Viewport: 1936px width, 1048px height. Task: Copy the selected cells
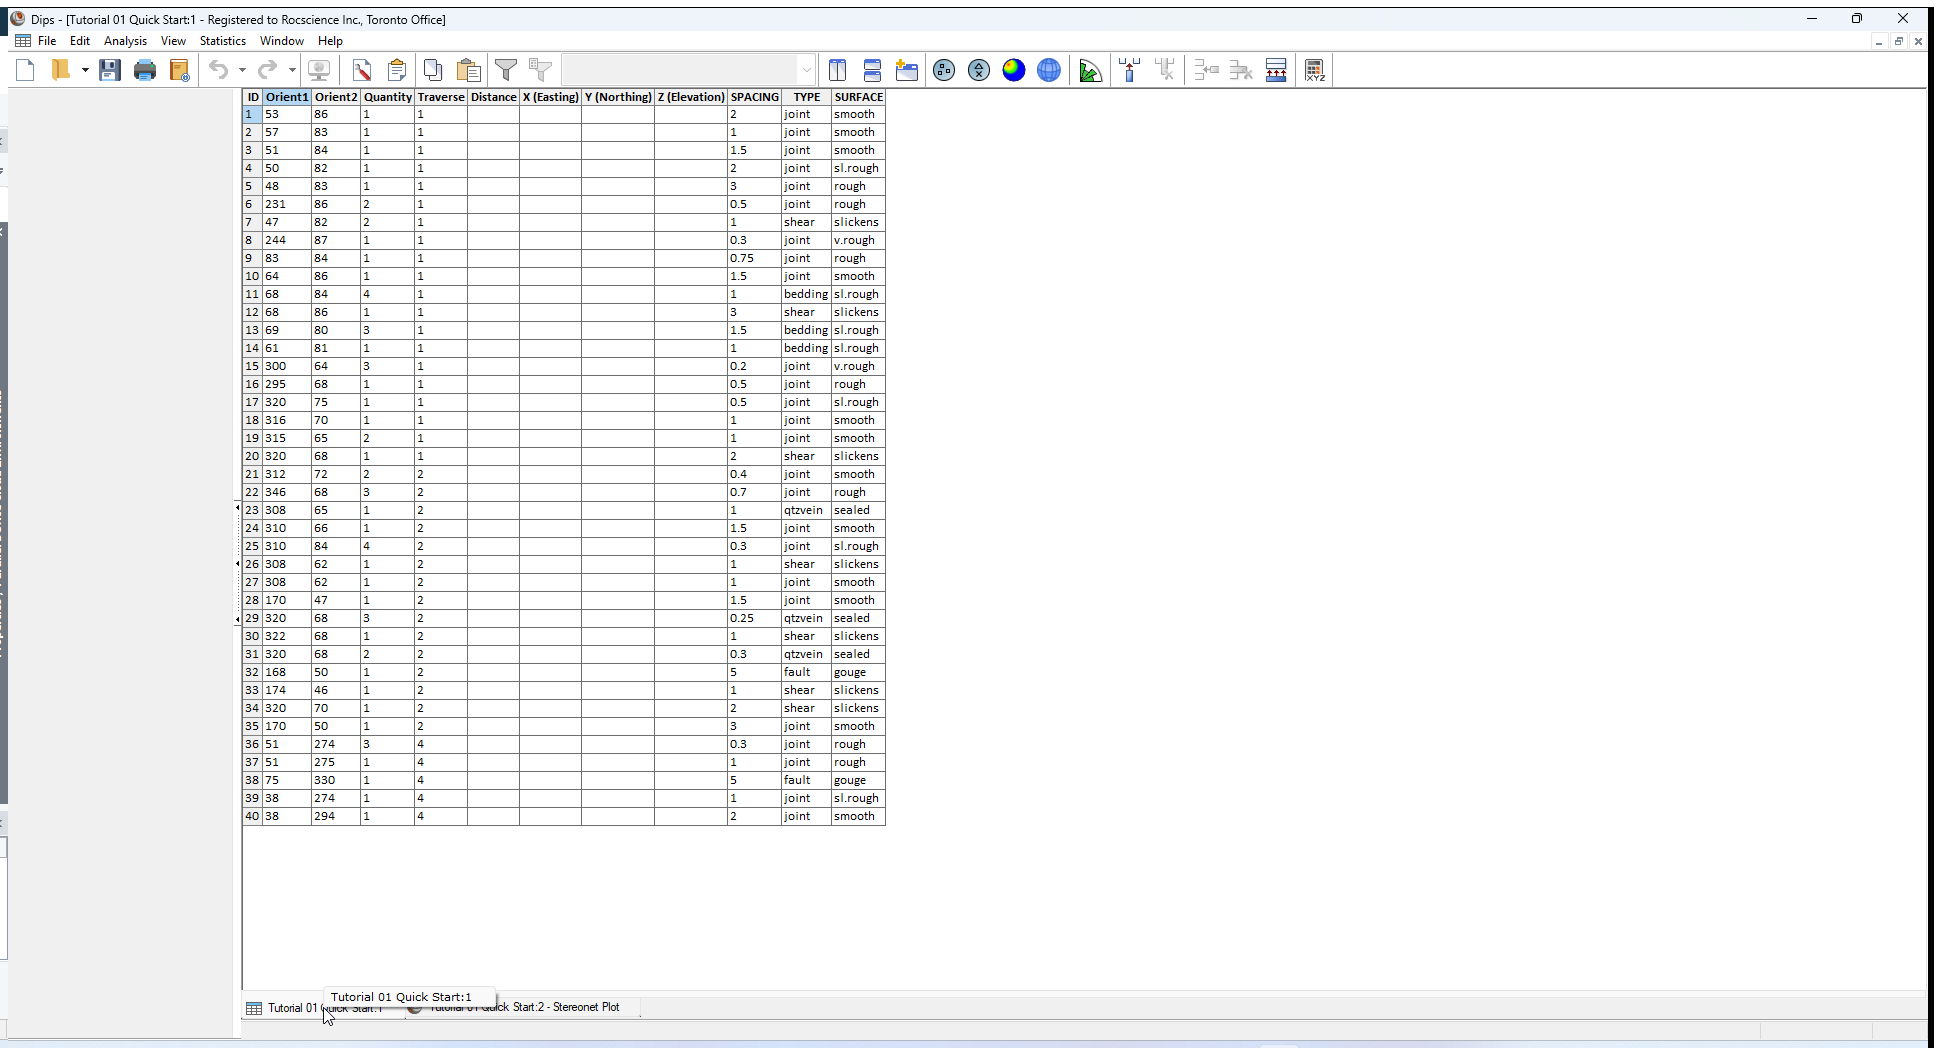tap(433, 69)
